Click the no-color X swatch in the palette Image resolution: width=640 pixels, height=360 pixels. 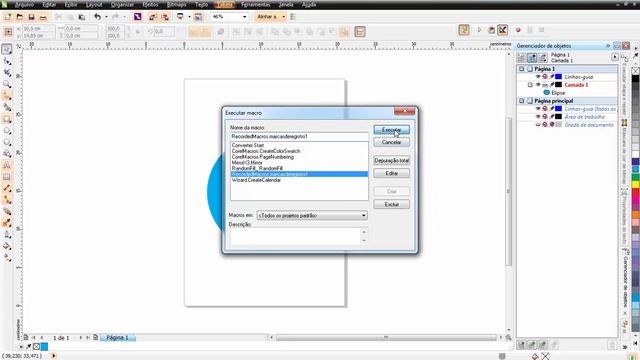pyautogui.click(x=636, y=71)
